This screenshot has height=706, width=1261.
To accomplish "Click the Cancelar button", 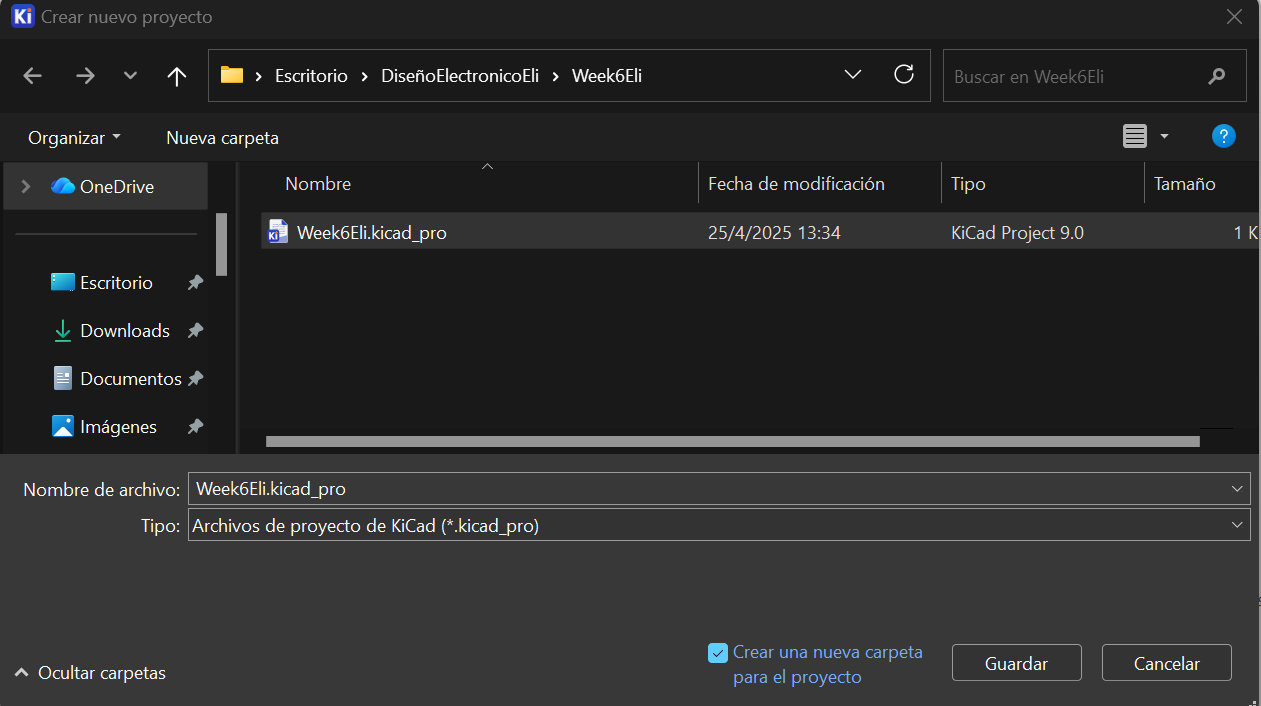I will tap(1166, 663).
